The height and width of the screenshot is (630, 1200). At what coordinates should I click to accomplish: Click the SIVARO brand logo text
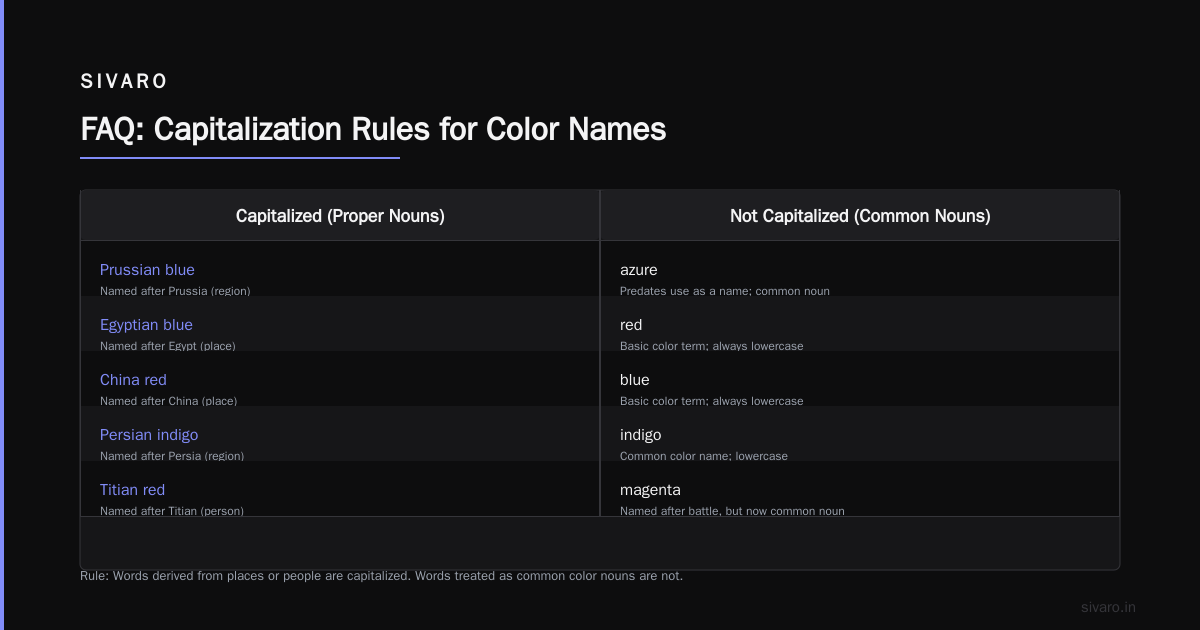tap(124, 81)
